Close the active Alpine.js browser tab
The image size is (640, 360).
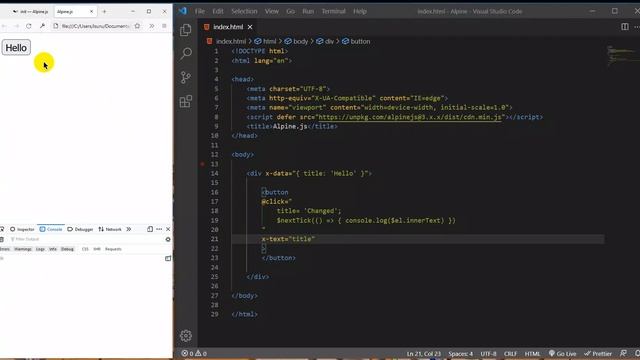coord(91,11)
